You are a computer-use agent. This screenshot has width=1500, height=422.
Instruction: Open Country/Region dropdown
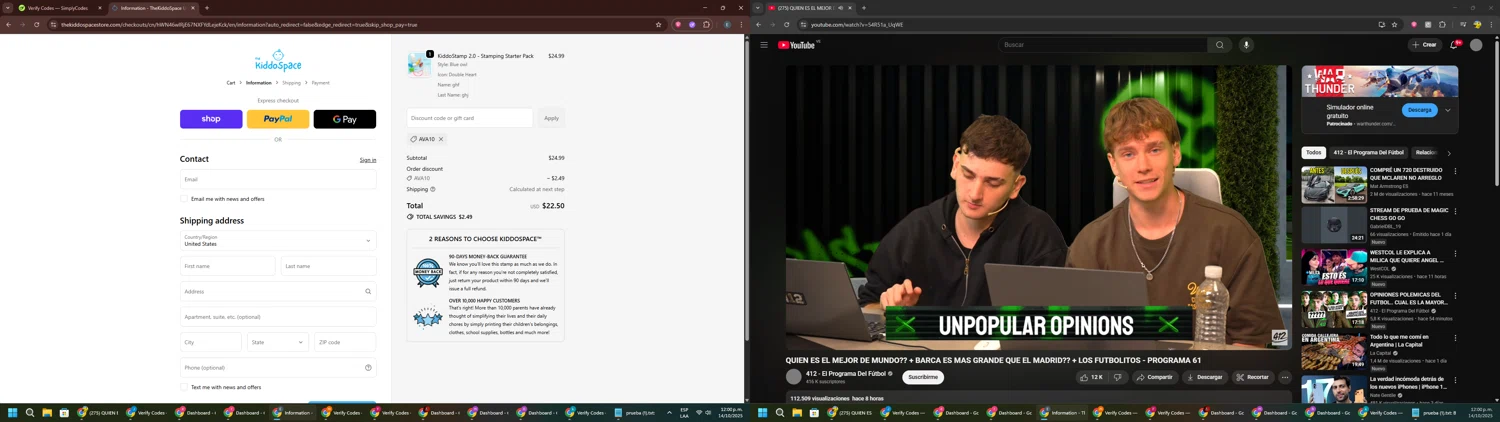(x=278, y=241)
